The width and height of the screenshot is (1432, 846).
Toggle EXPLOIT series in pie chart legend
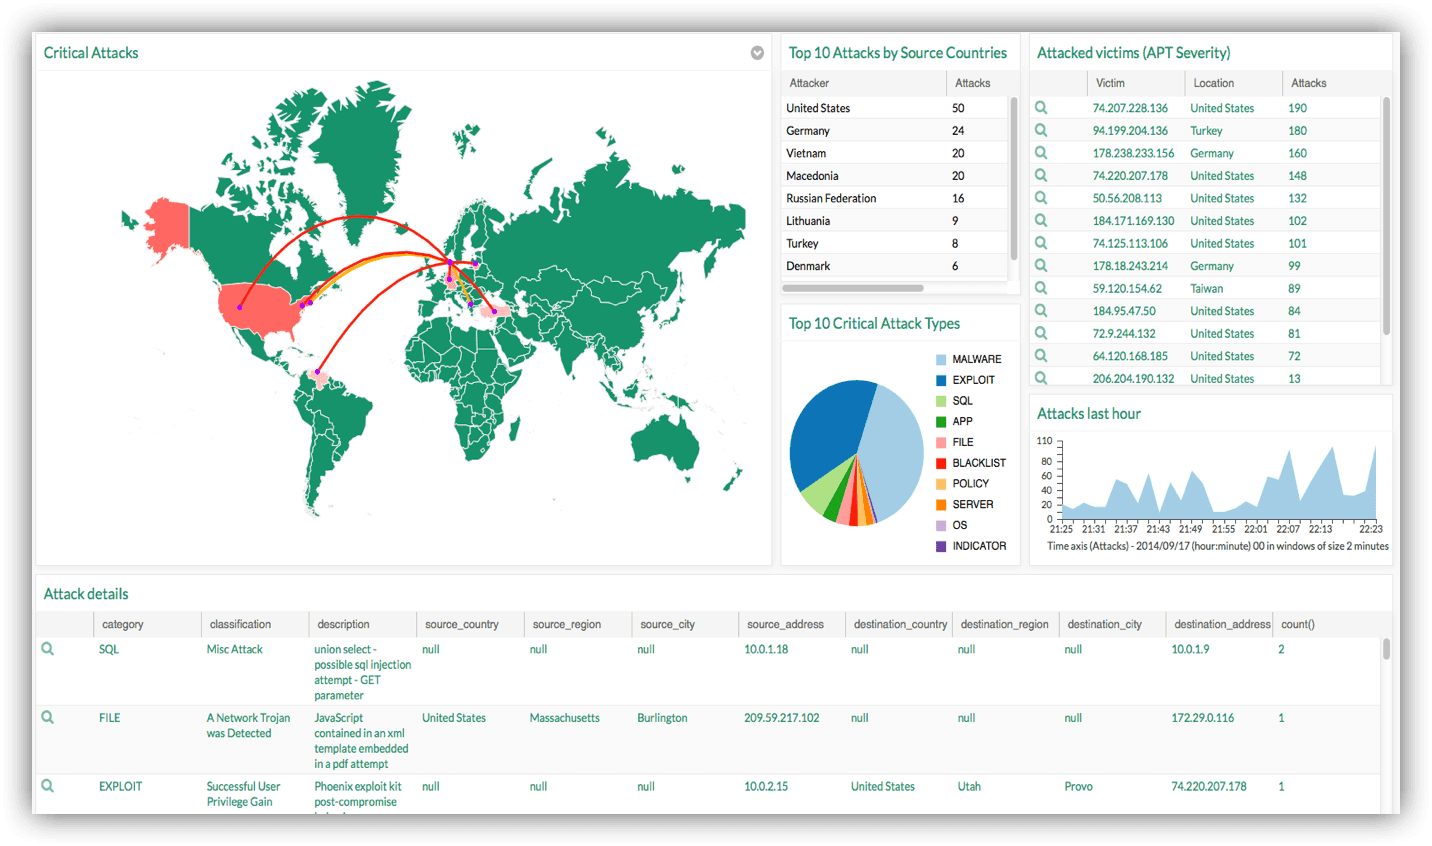point(973,380)
